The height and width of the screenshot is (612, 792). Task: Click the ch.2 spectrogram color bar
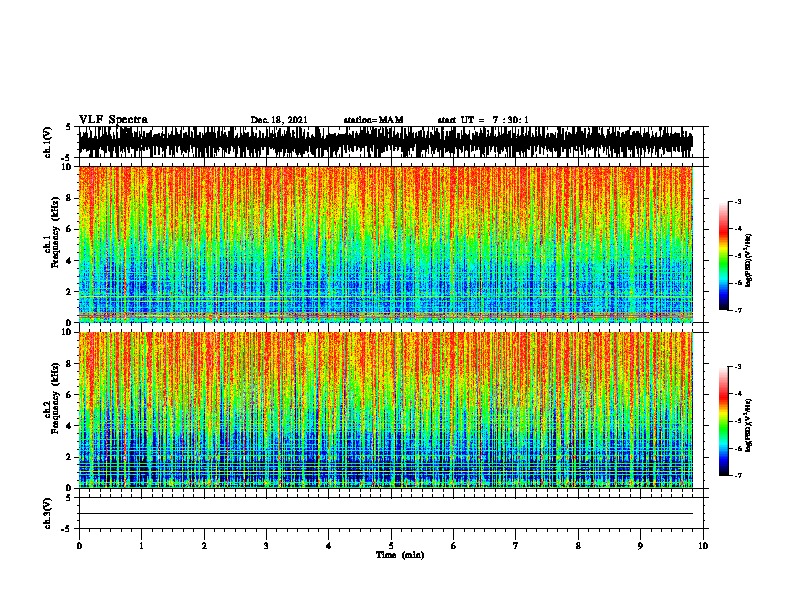pos(724,421)
